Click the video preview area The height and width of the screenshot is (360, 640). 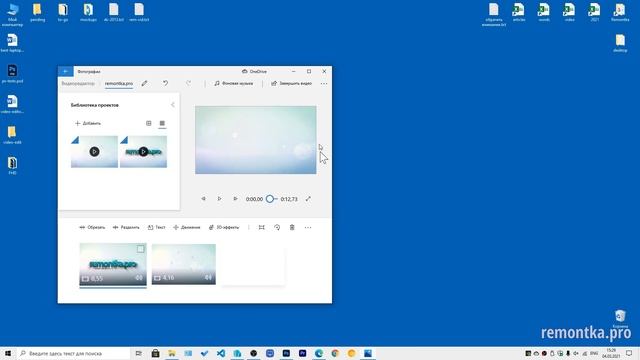(256, 140)
